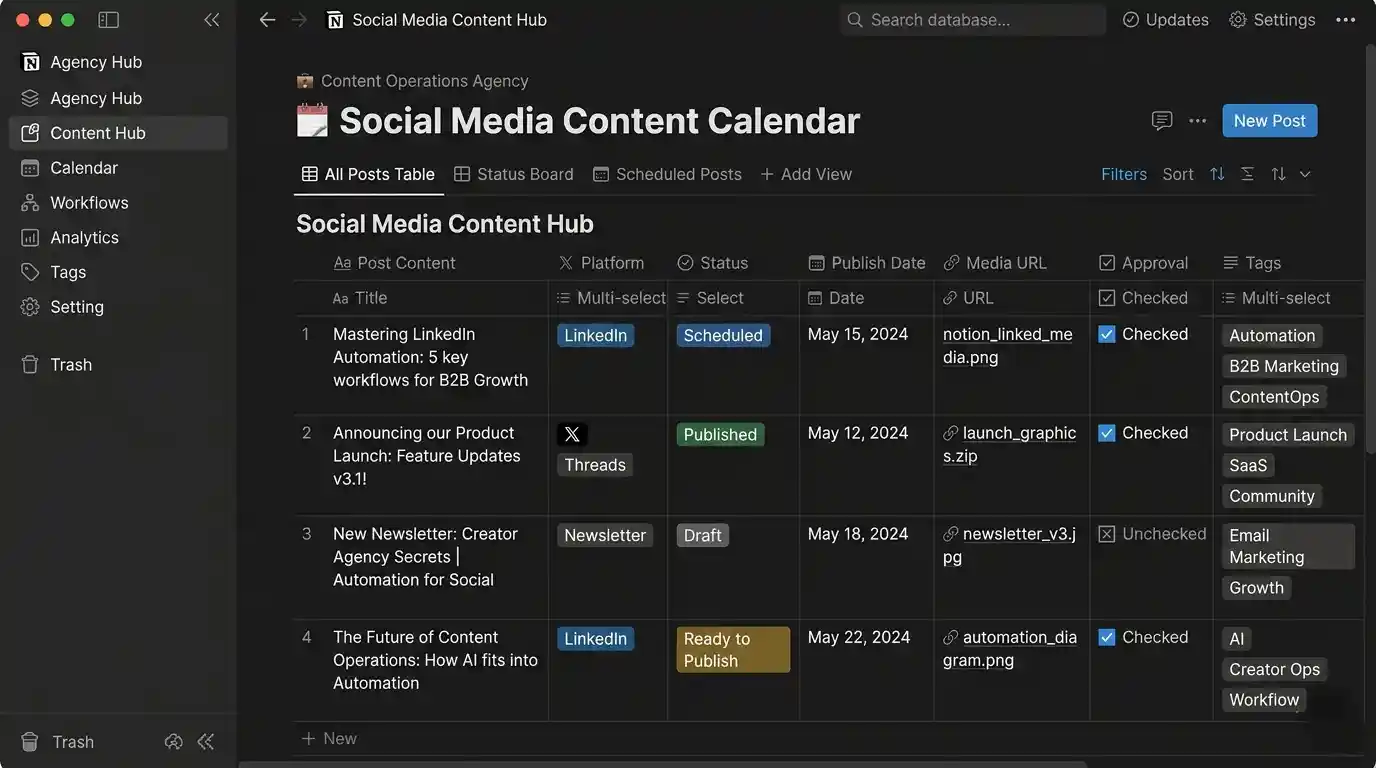Open Updates in the top bar
The height and width of the screenshot is (768, 1376).
pos(1165,20)
